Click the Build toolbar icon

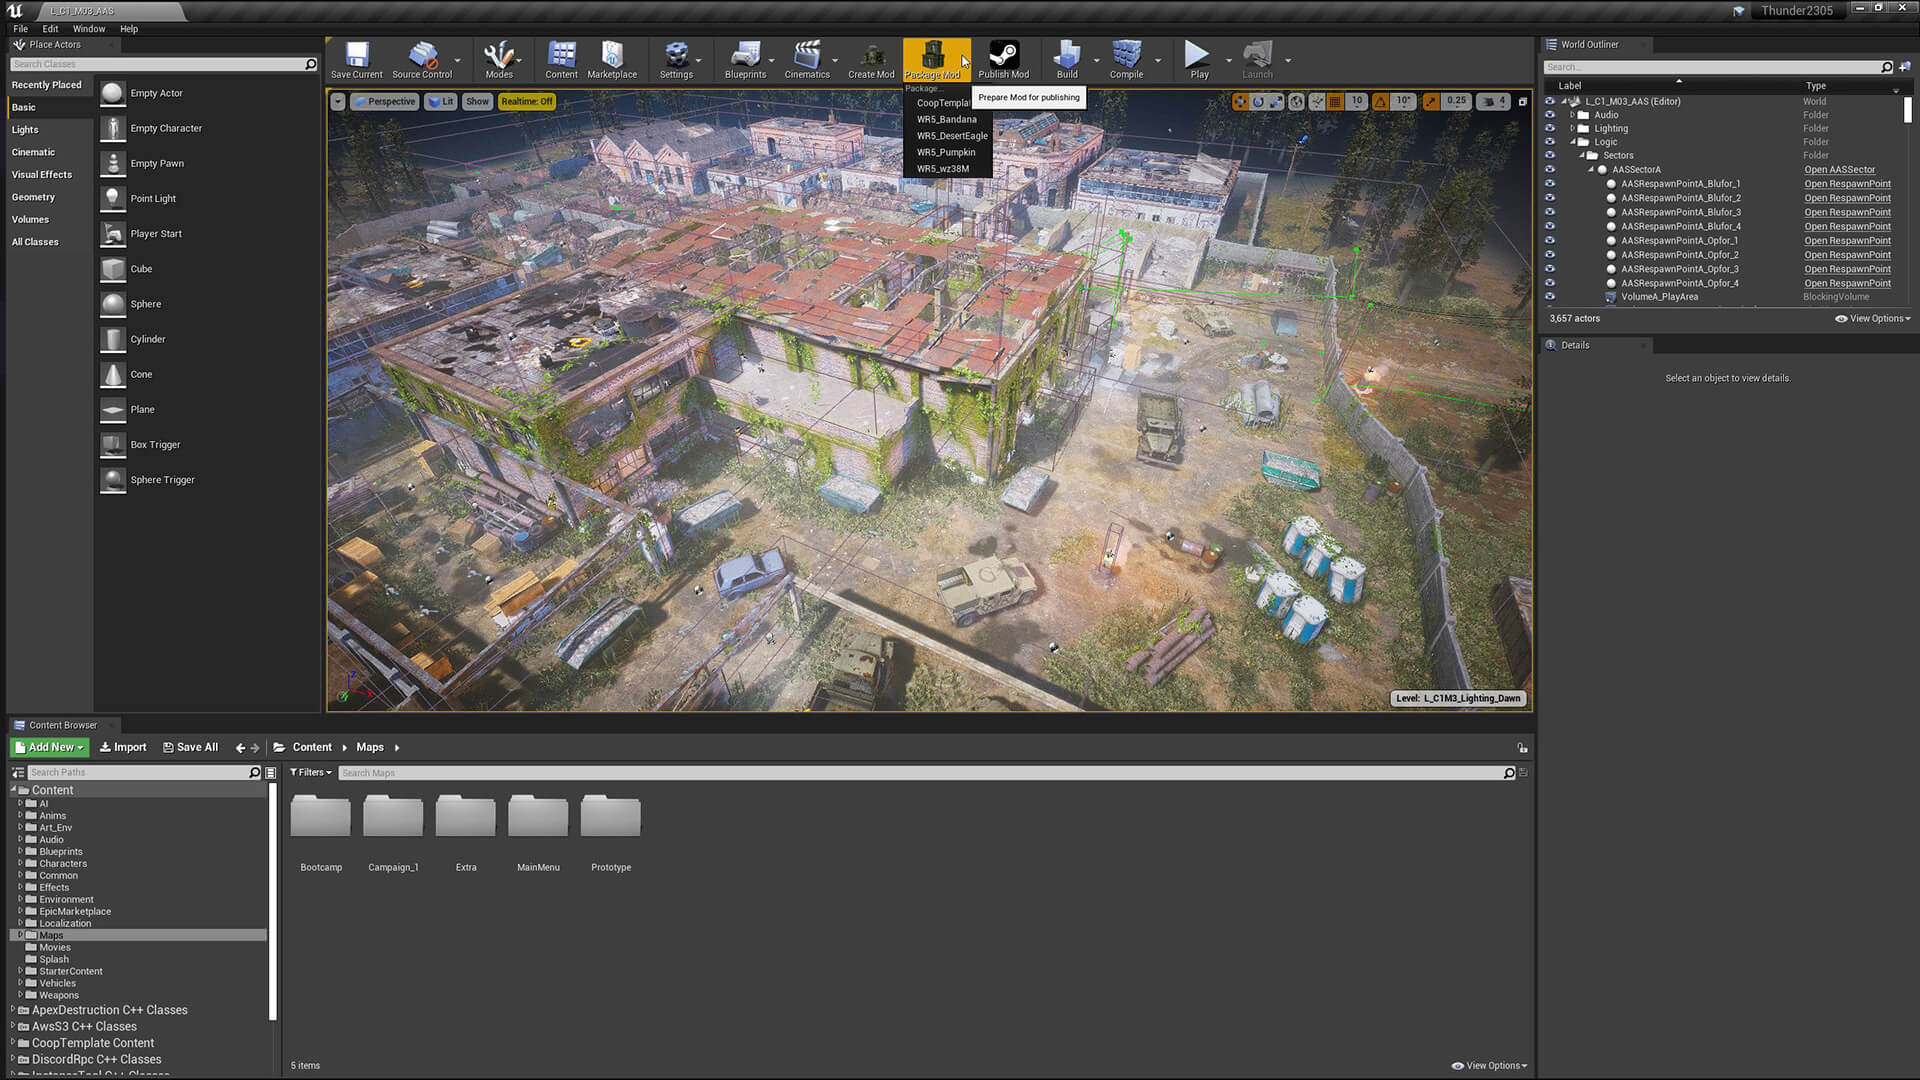coord(1067,60)
